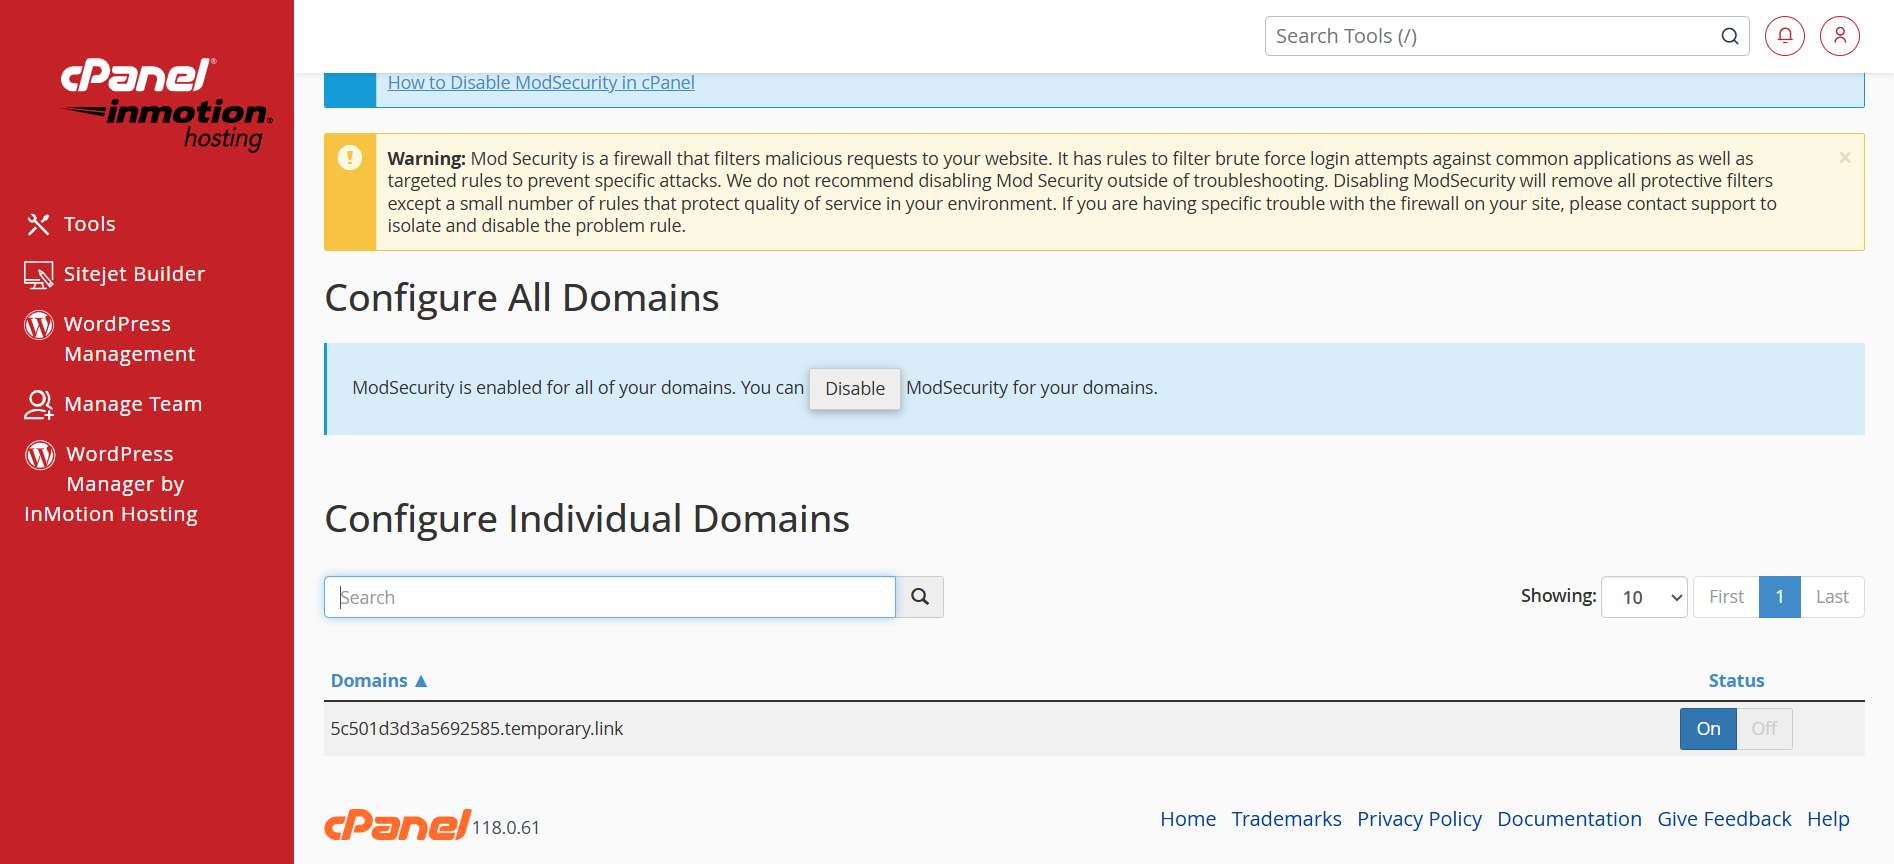The width and height of the screenshot is (1894, 864).
Task: Select page 1 in pagination
Action: click(1780, 597)
